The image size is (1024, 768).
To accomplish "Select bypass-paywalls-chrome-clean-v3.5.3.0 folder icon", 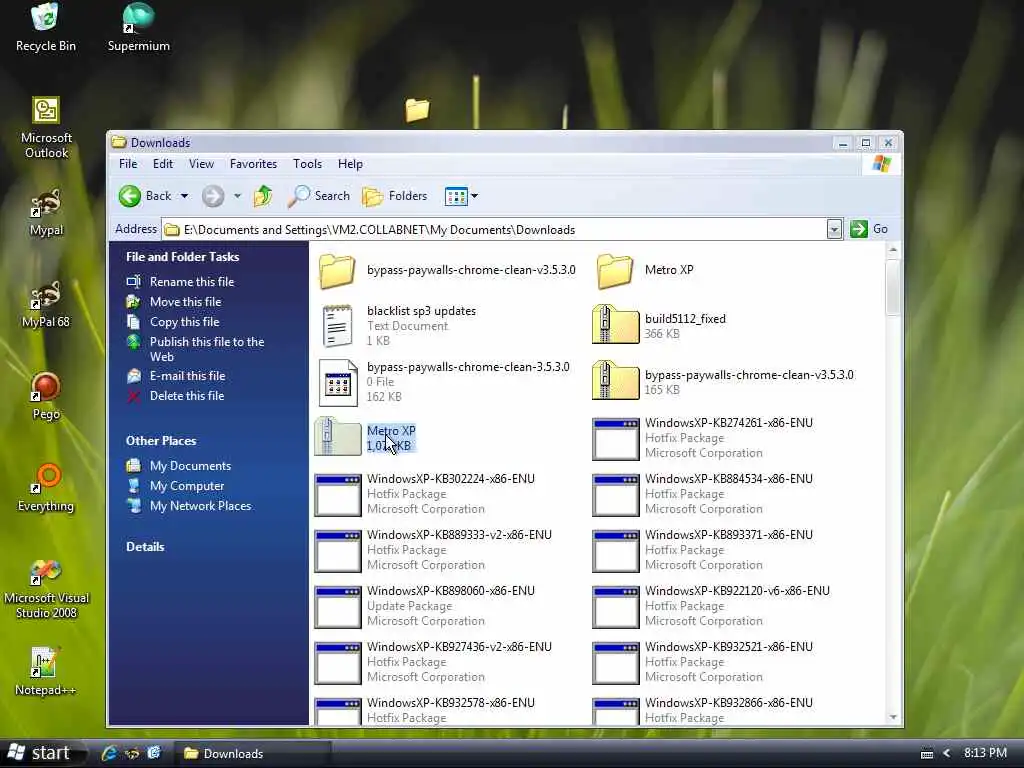I will [x=337, y=271].
